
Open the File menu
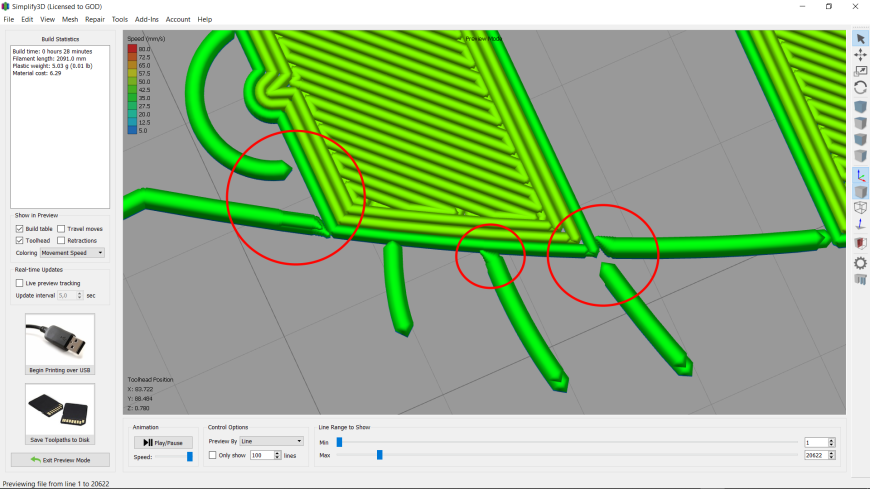(x=9, y=19)
